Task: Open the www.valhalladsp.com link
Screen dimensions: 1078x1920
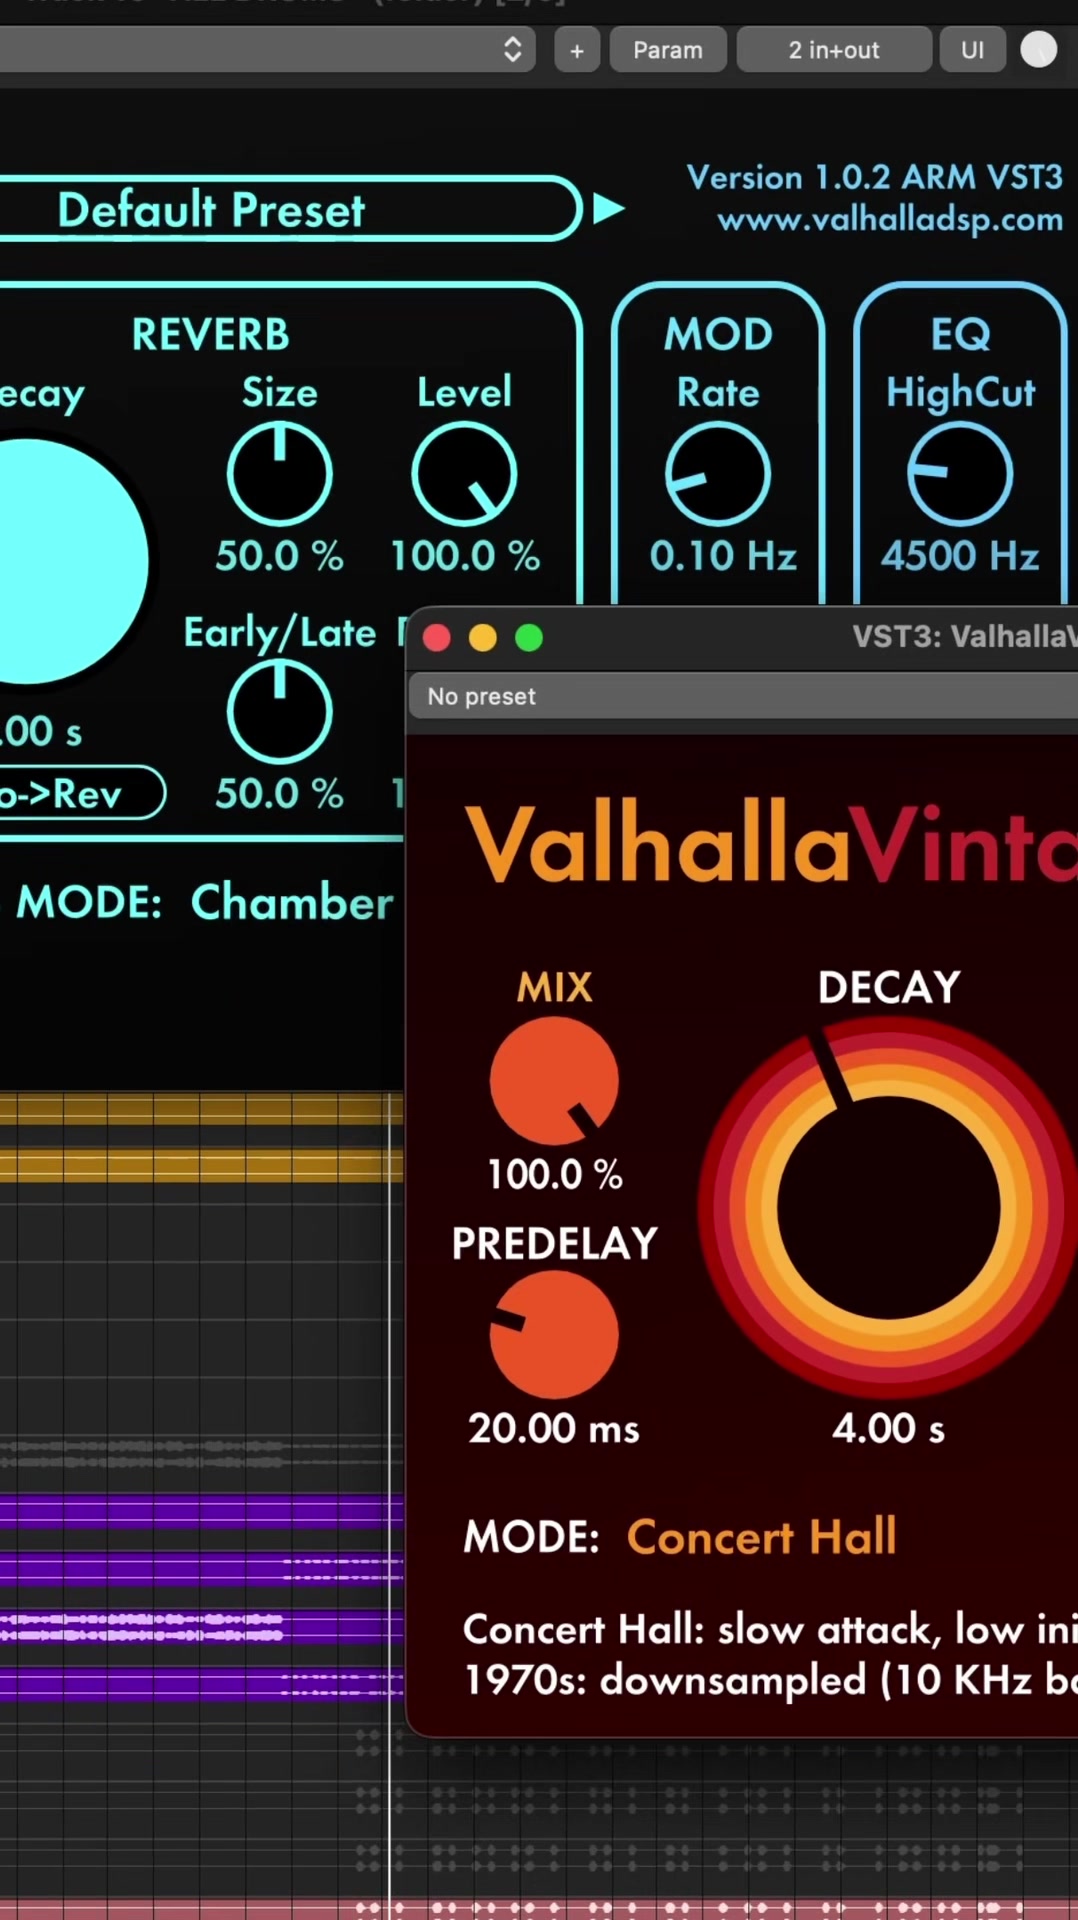Action: [x=890, y=220]
